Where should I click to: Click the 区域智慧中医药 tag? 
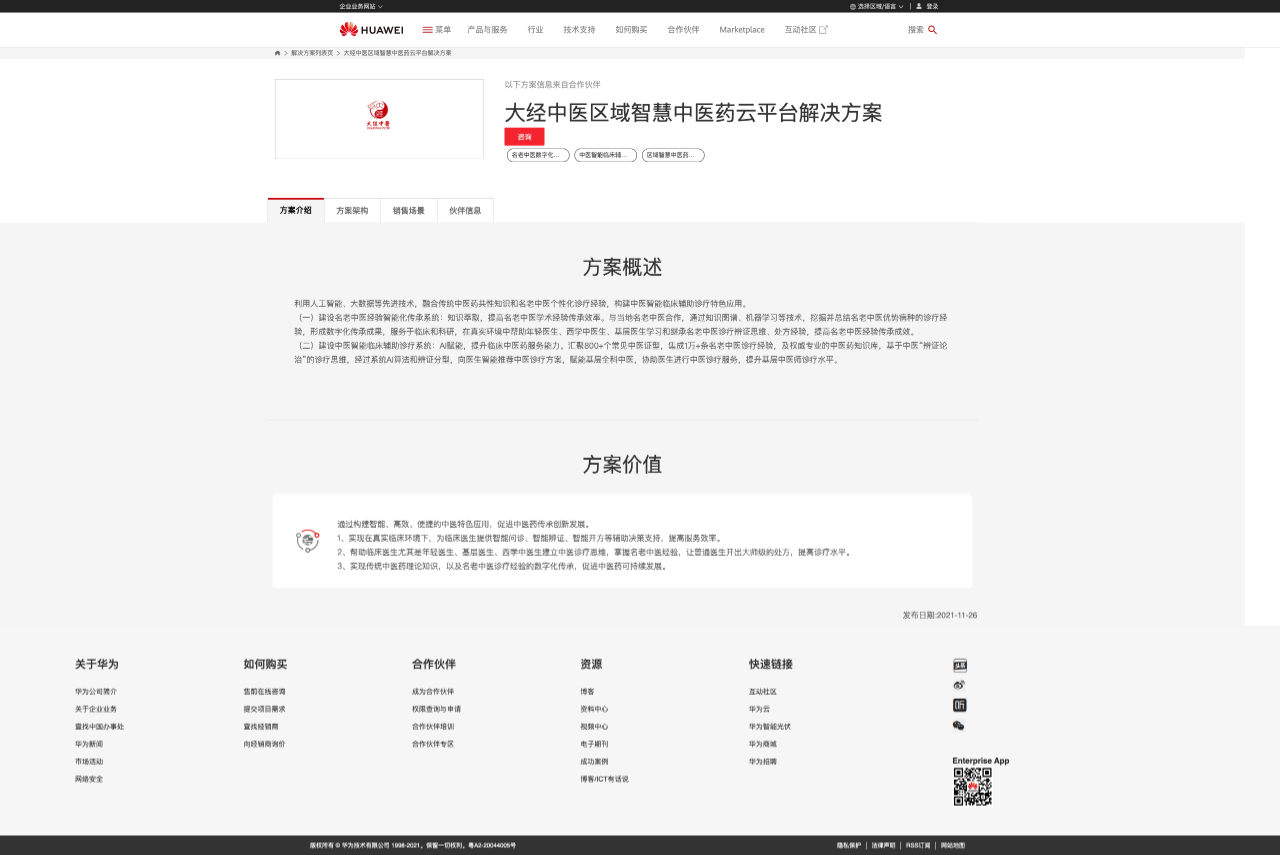coord(673,155)
